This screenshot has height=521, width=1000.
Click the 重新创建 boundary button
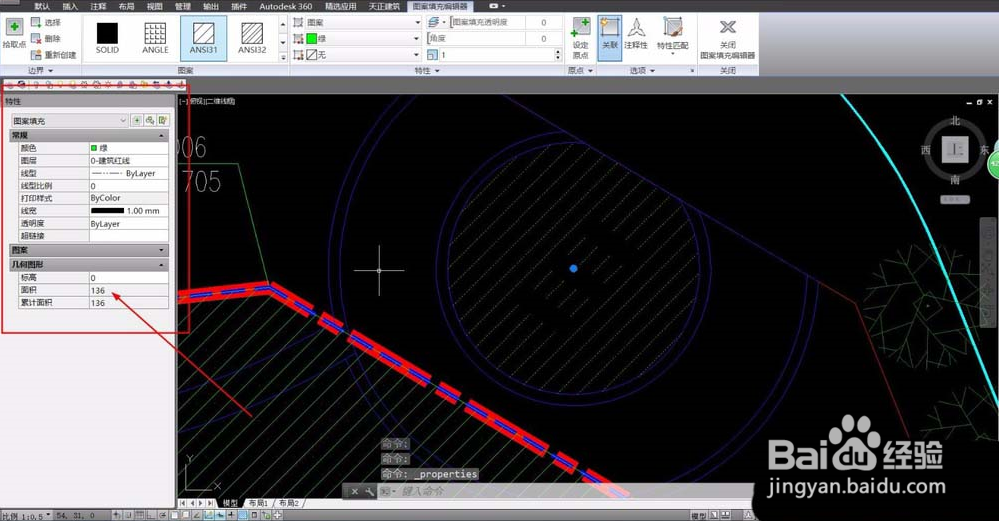point(54,55)
